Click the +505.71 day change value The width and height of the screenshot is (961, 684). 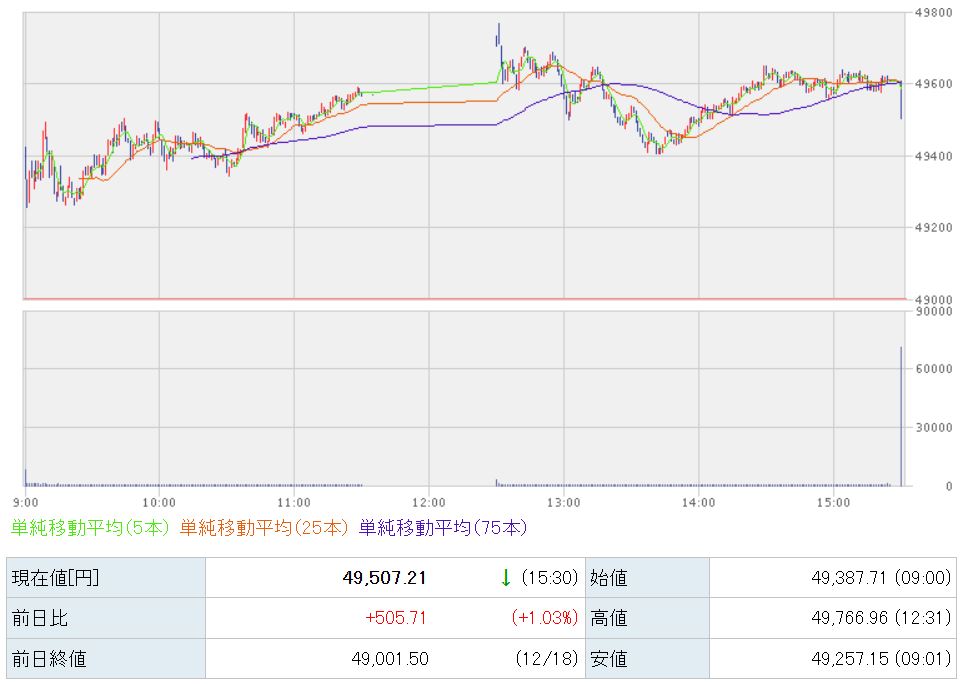[397, 618]
